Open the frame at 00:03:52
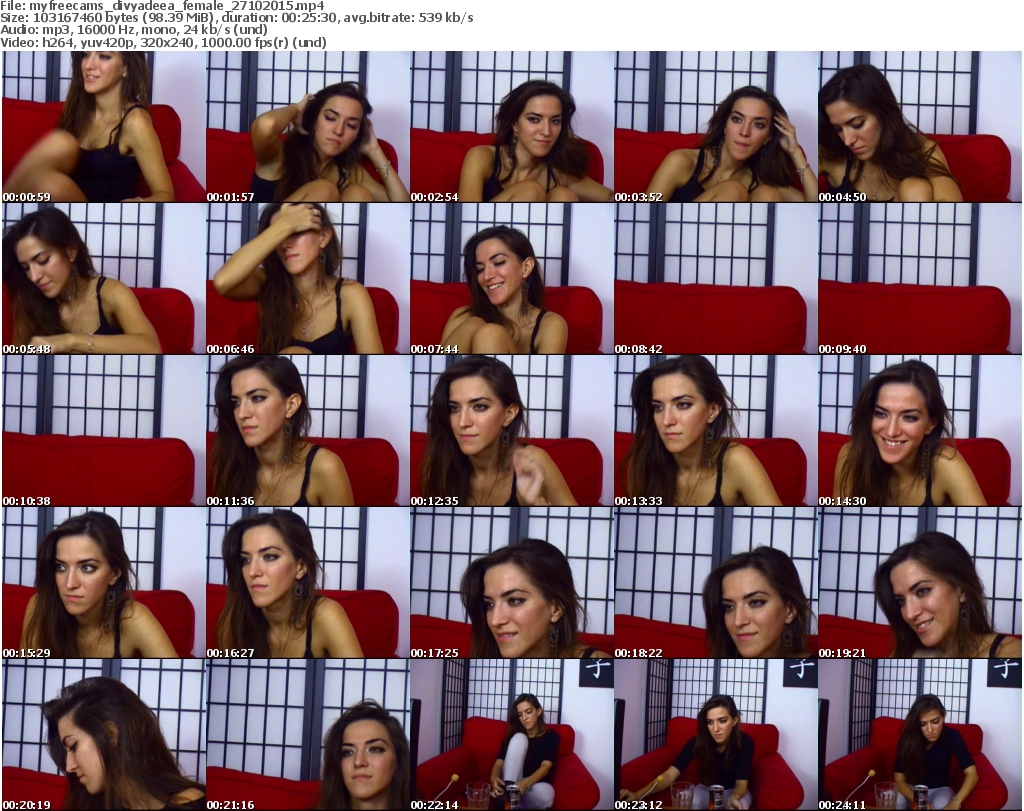The height and width of the screenshot is (811, 1024). coord(716,127)
